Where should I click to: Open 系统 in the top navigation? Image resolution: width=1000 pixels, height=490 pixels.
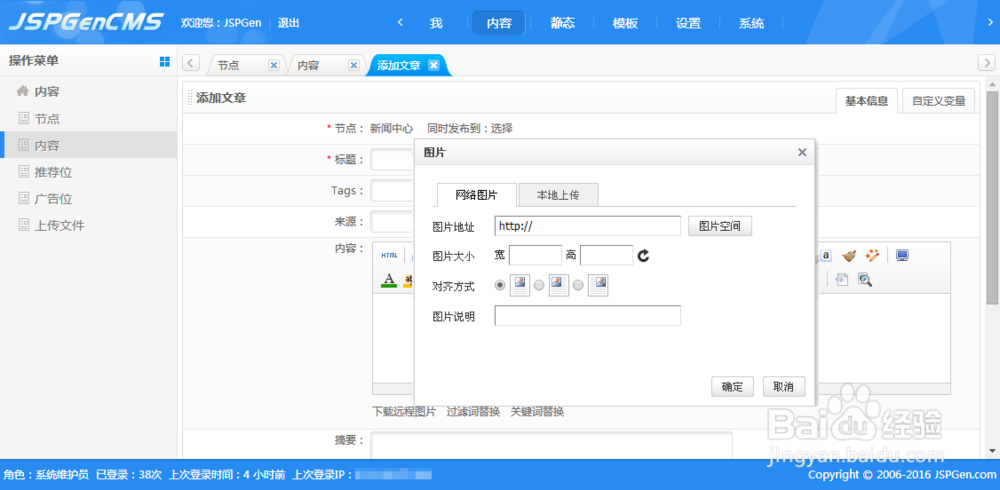point(752,23)
